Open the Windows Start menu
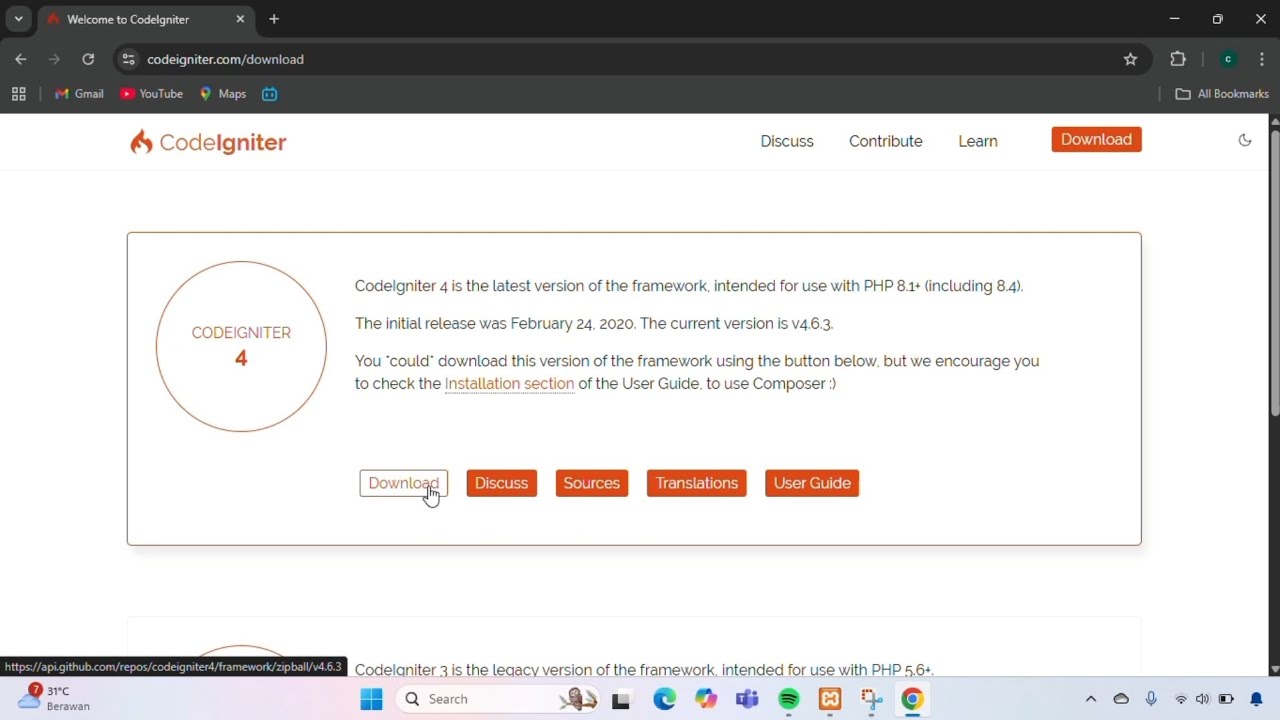 (x=371, y=699)
